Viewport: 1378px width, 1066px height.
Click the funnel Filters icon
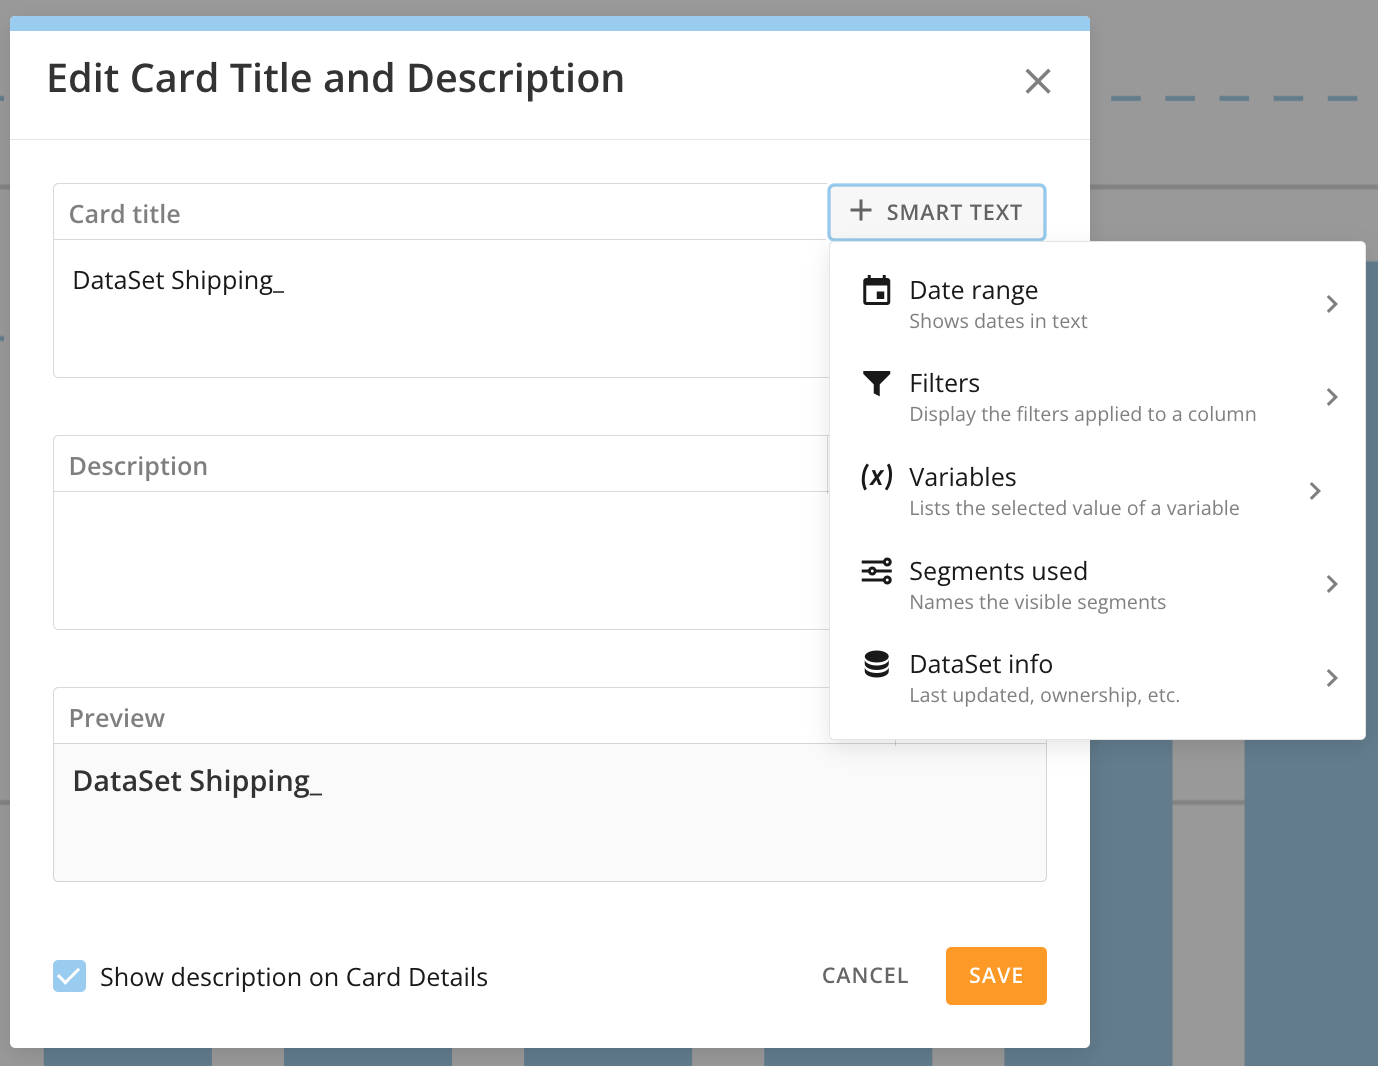pyautogui.click(x=876, y=383)
